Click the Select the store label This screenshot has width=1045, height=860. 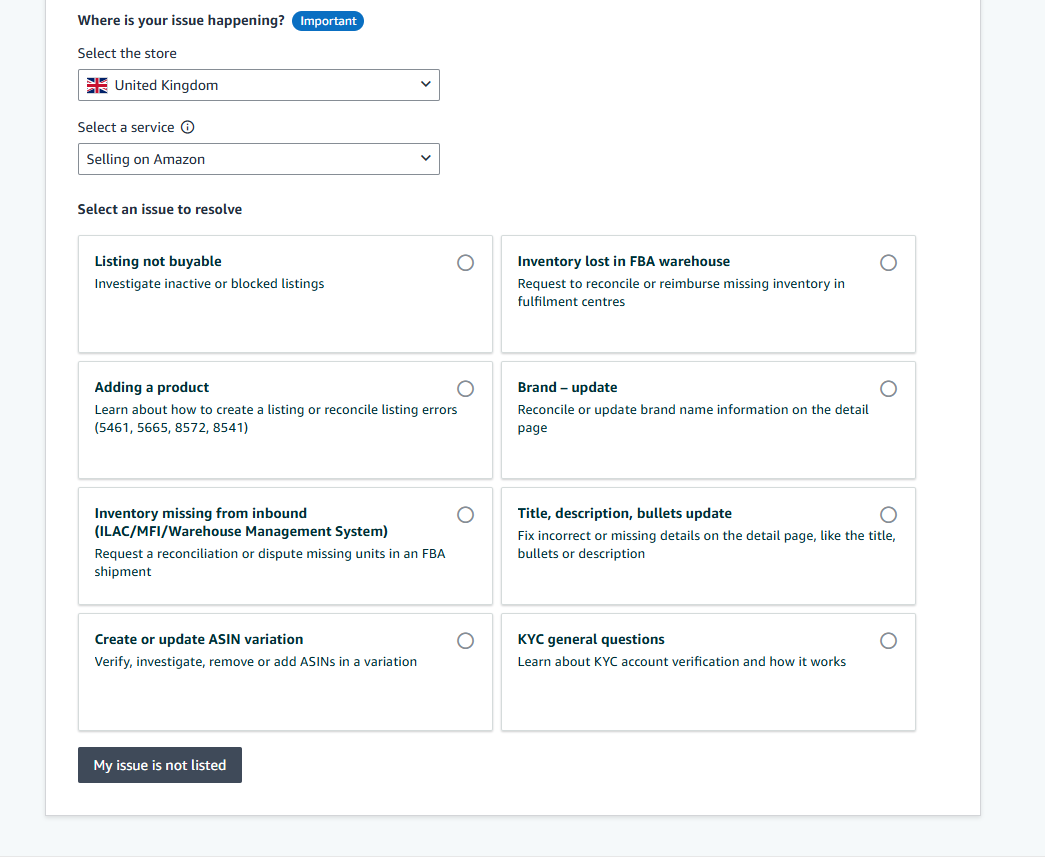[127, 53]
